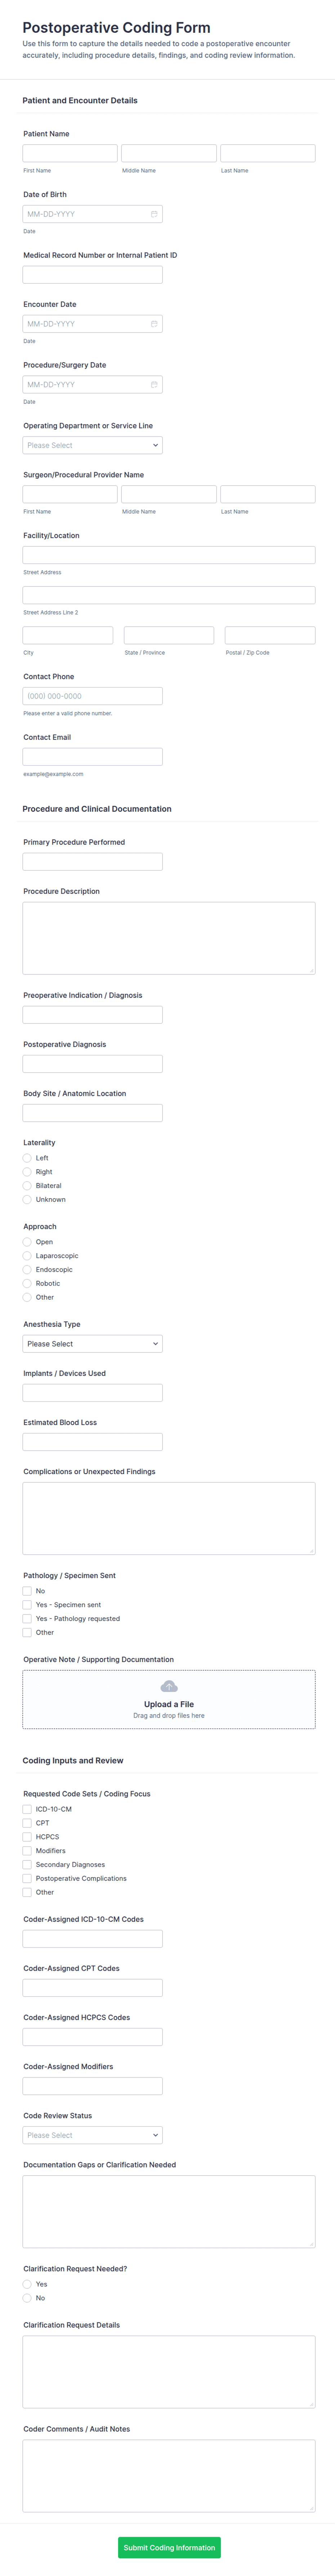Open the Operating Department or Service Line dropdown
335x2576 pixels.
(92, 445)
